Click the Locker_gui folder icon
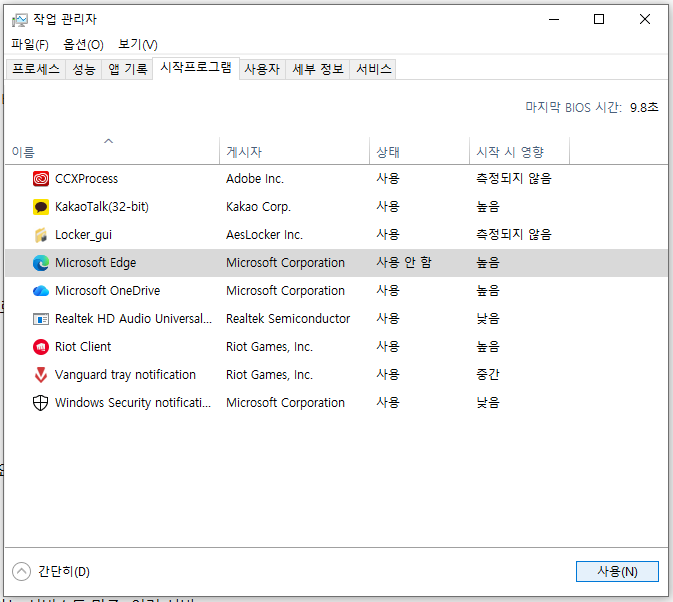Image resolution: width=673 pixels, height=602 pixels. (41, 235)
